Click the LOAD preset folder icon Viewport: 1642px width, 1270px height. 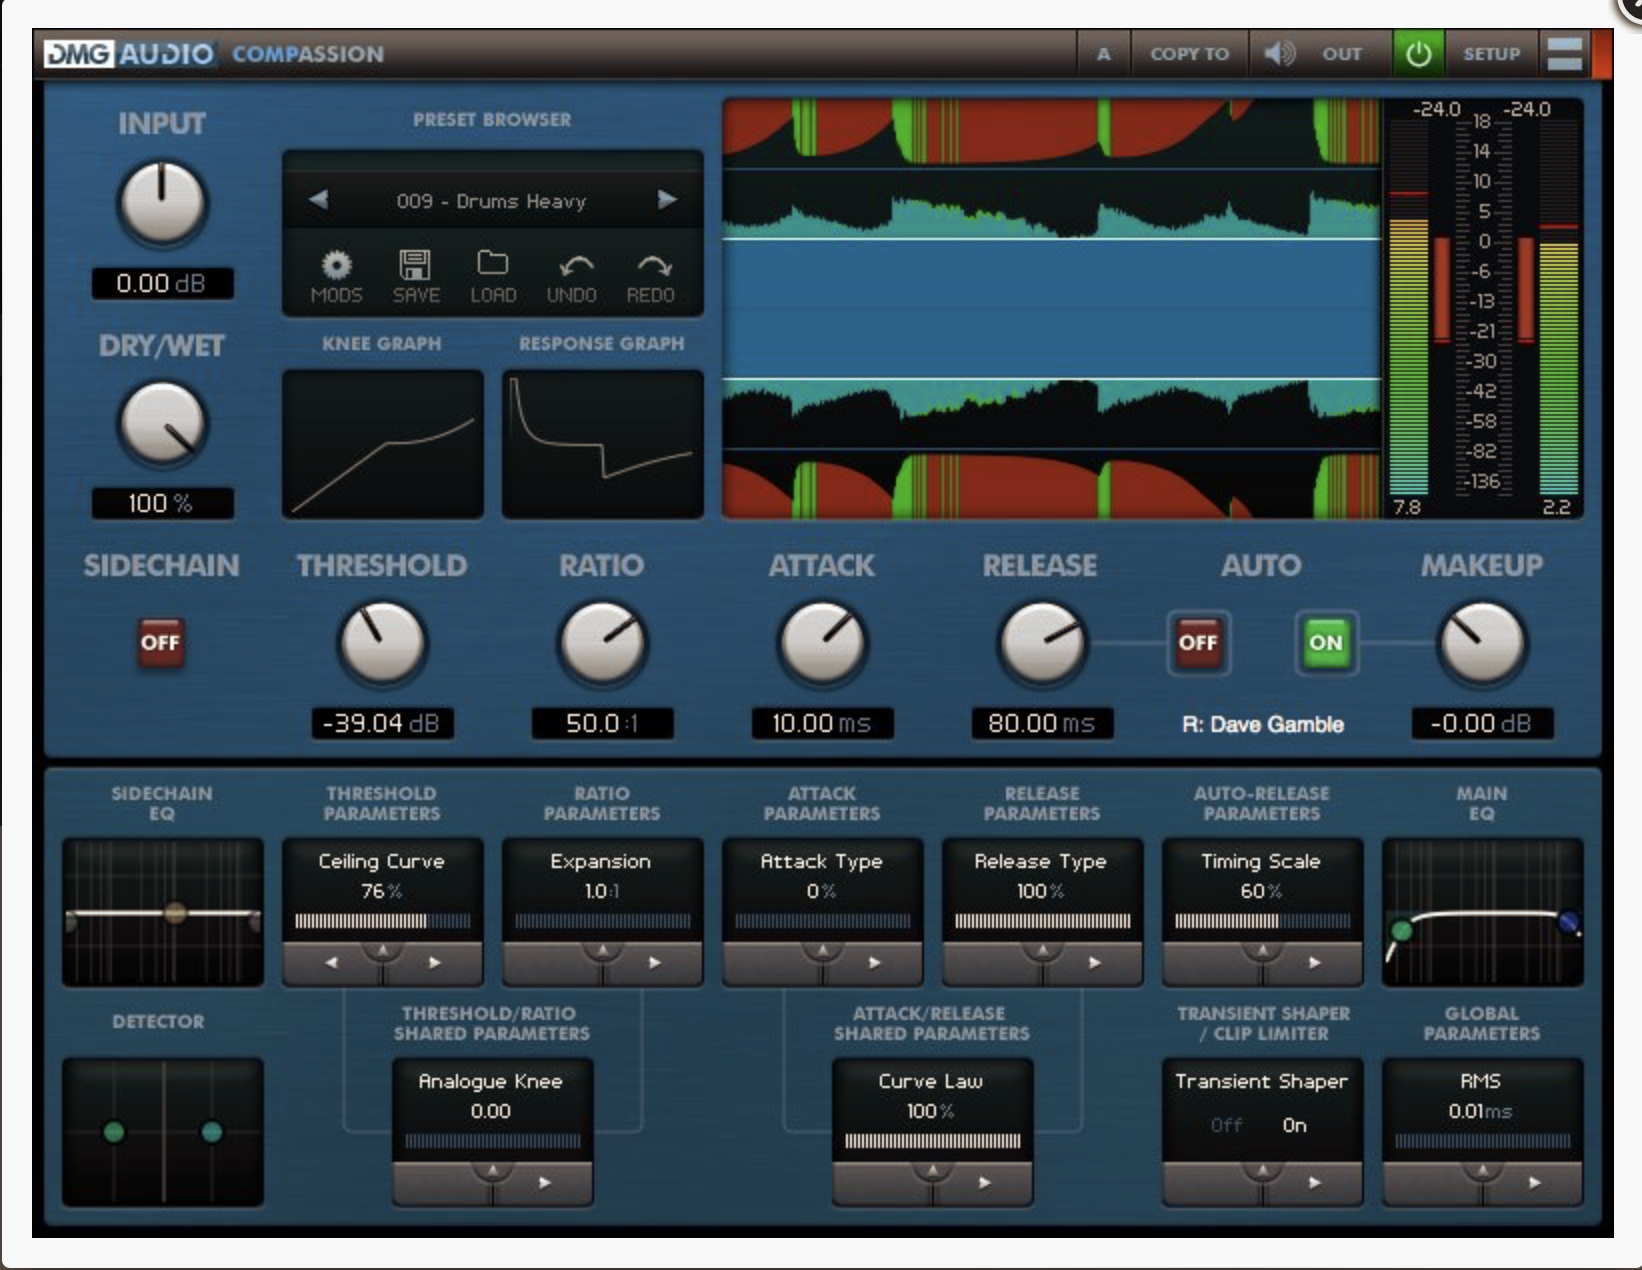(x=493, y=264)
